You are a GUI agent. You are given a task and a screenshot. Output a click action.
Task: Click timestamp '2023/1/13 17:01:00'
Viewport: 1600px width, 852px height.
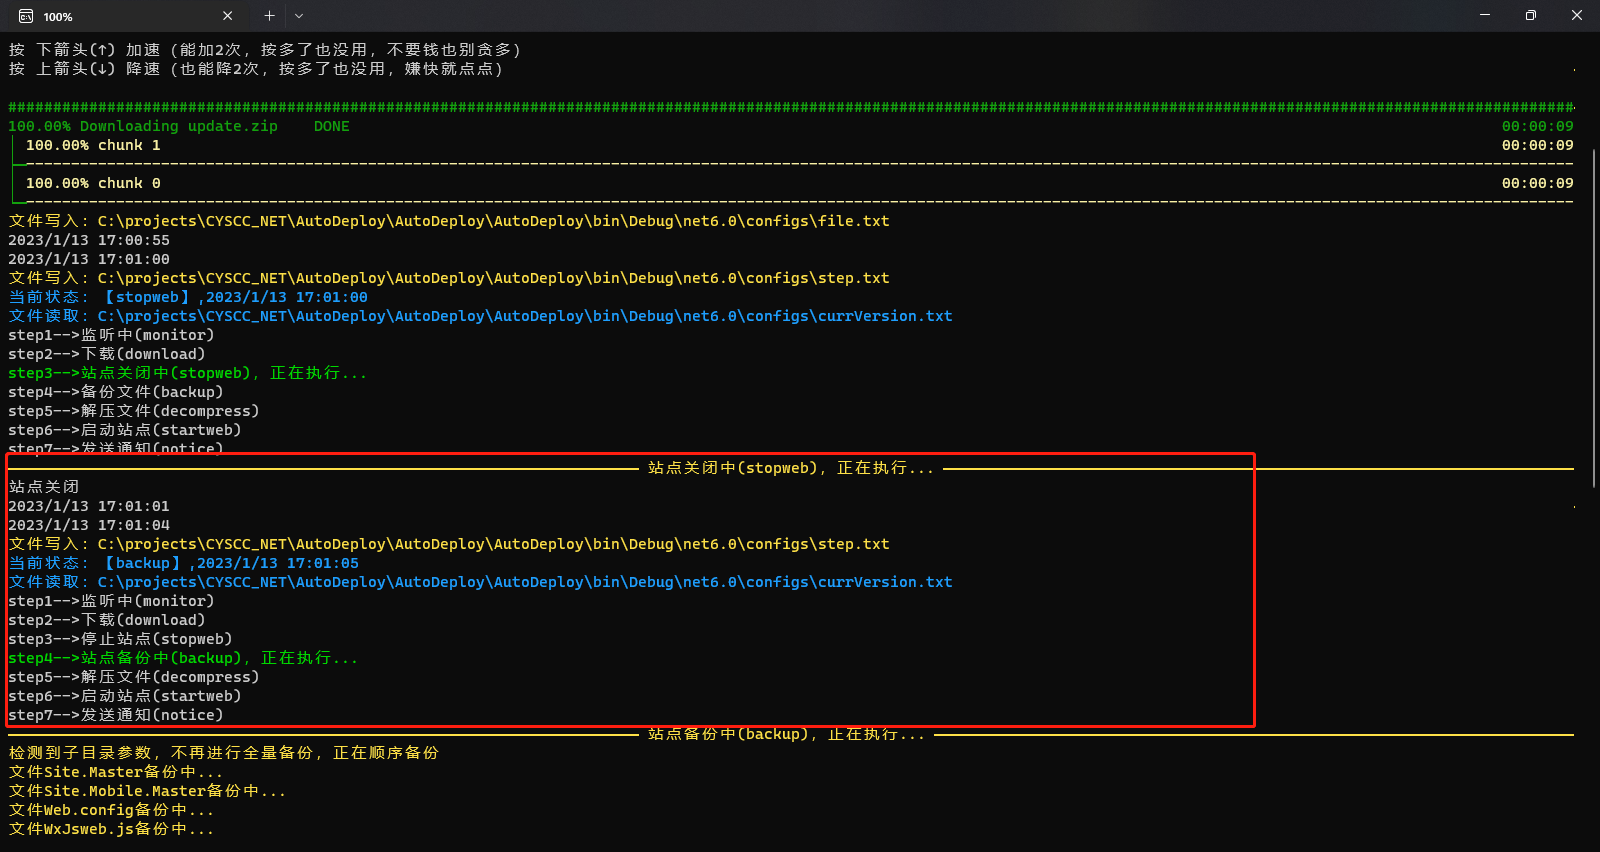click(x=89, y=259)
